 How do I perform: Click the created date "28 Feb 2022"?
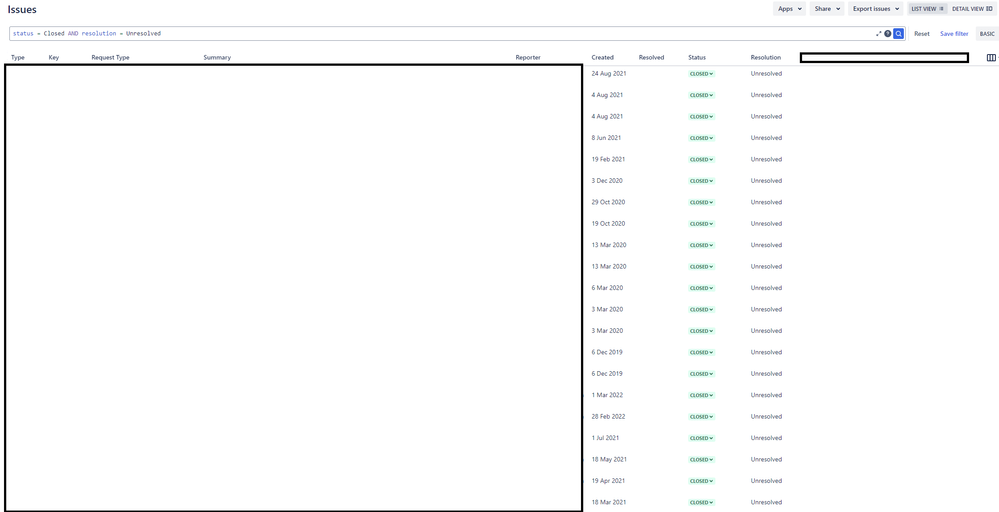[608, 416]
